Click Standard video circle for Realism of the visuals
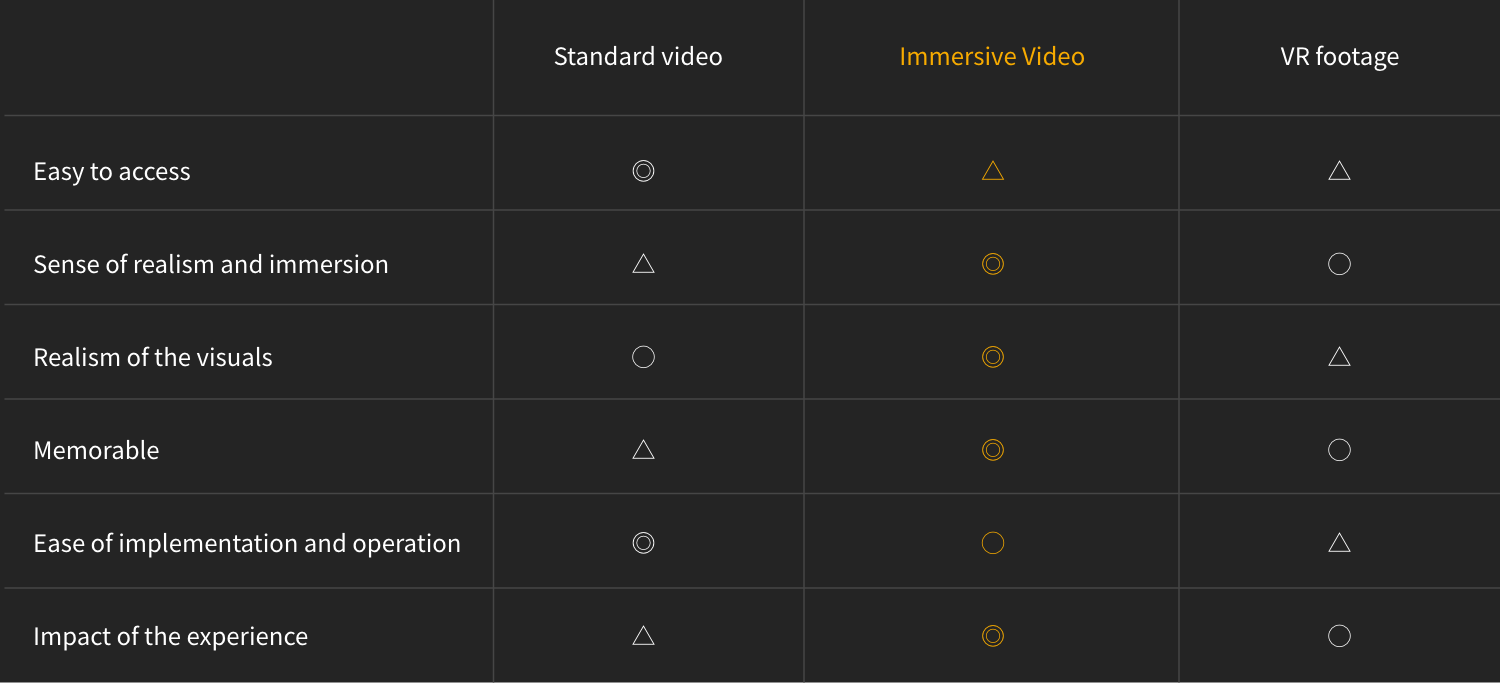Viewport: 1500px width, 683px height. point(644,357)
